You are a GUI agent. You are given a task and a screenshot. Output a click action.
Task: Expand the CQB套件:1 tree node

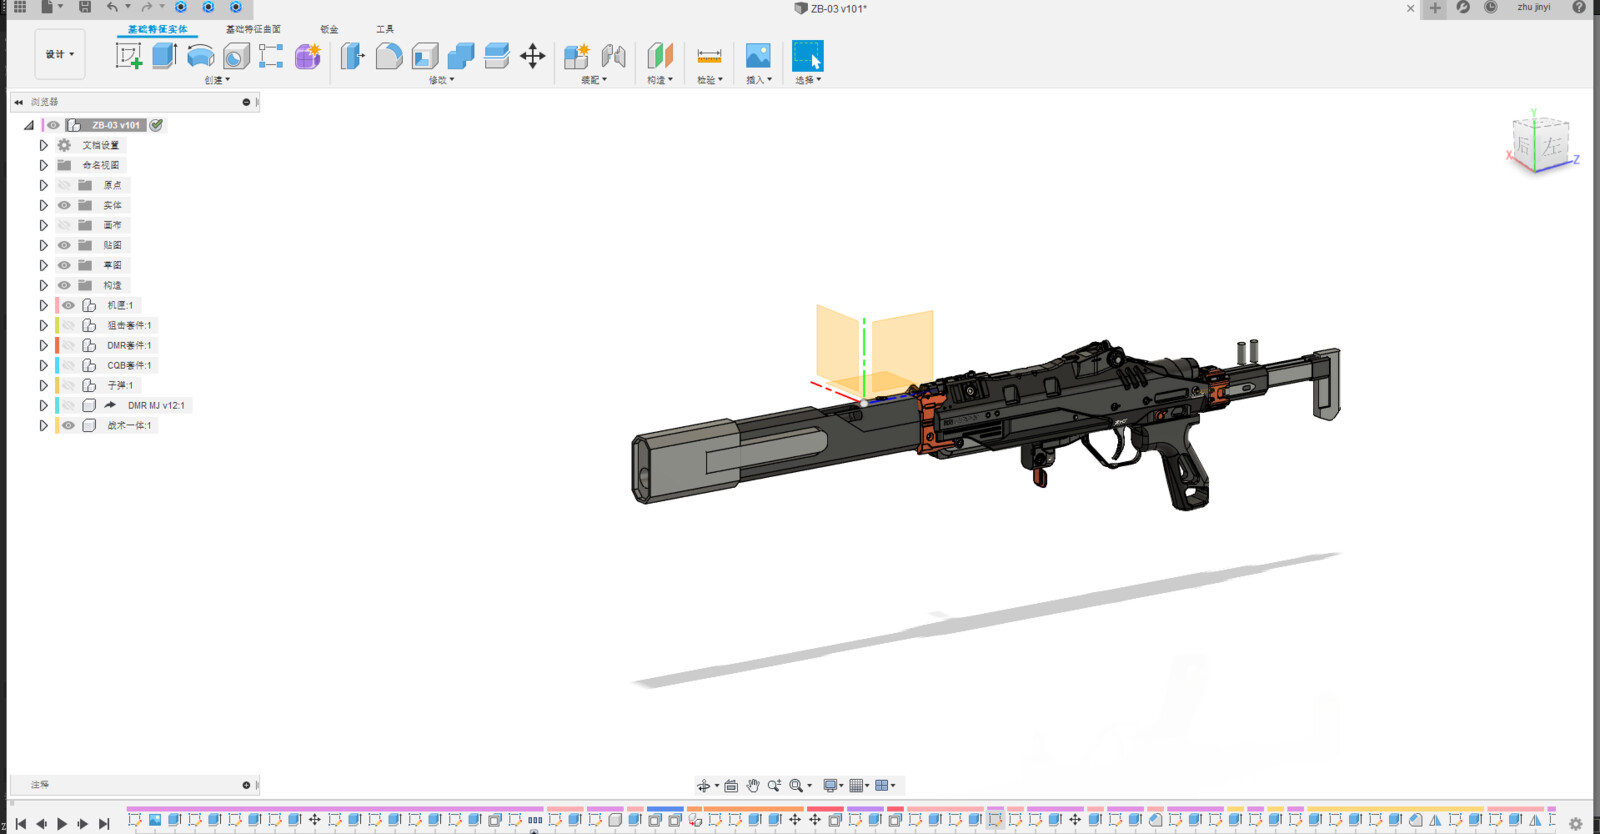click(43, 365)
